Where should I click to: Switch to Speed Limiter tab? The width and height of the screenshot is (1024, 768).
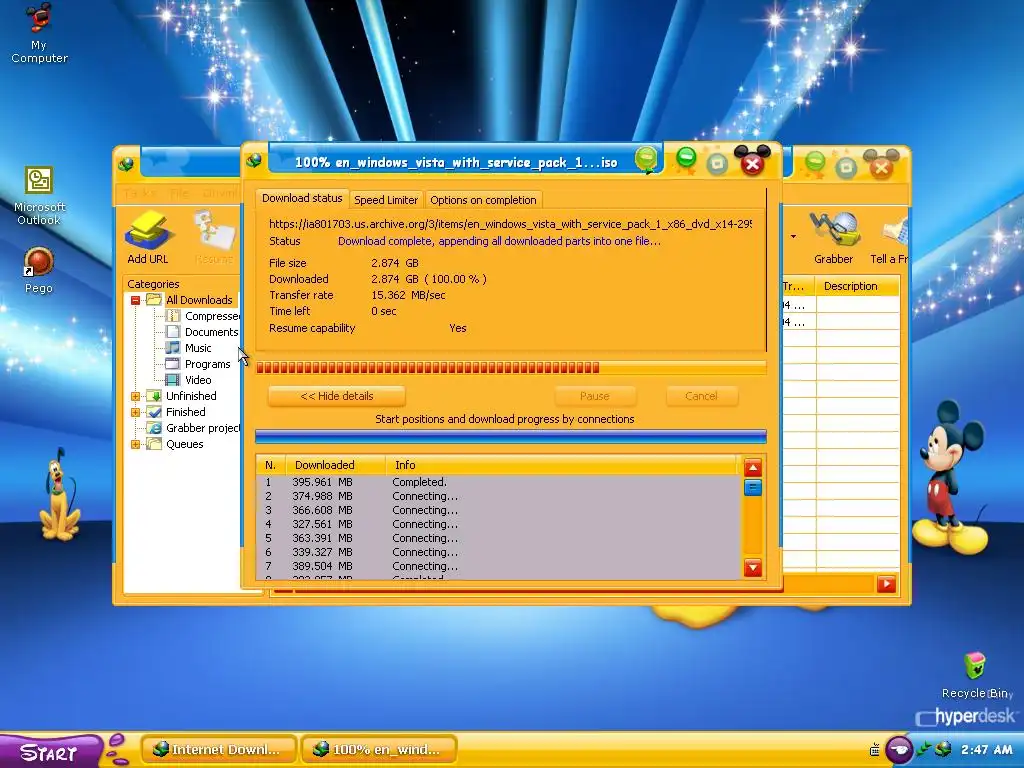[386, 200]
